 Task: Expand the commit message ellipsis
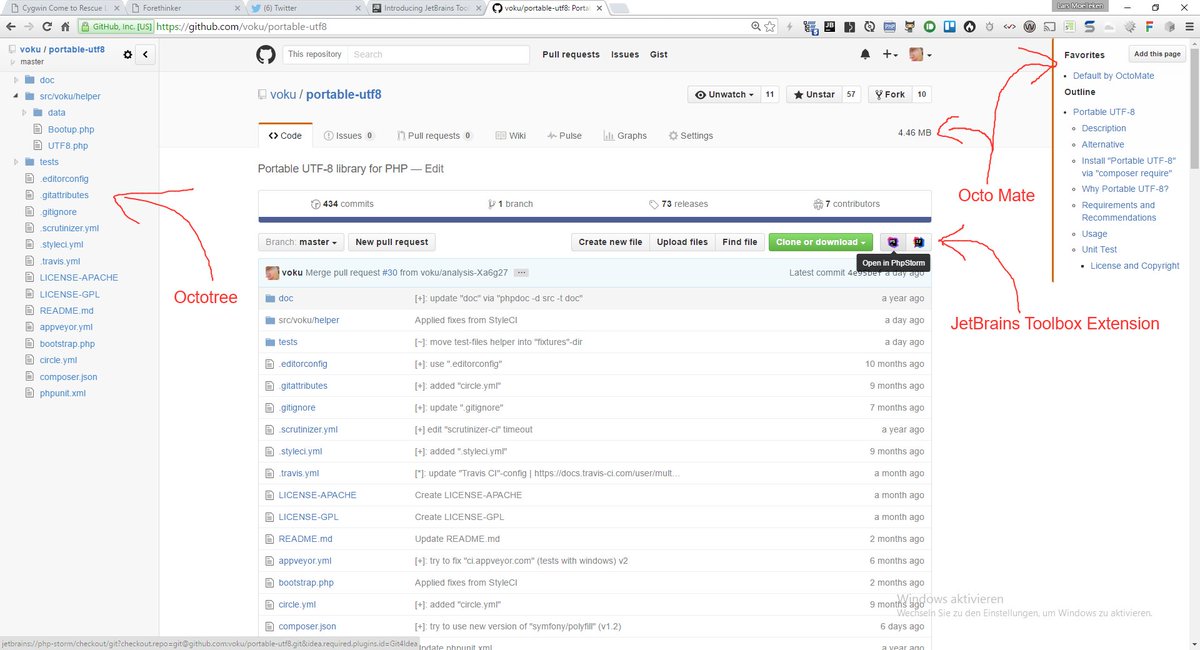point(522,272)
